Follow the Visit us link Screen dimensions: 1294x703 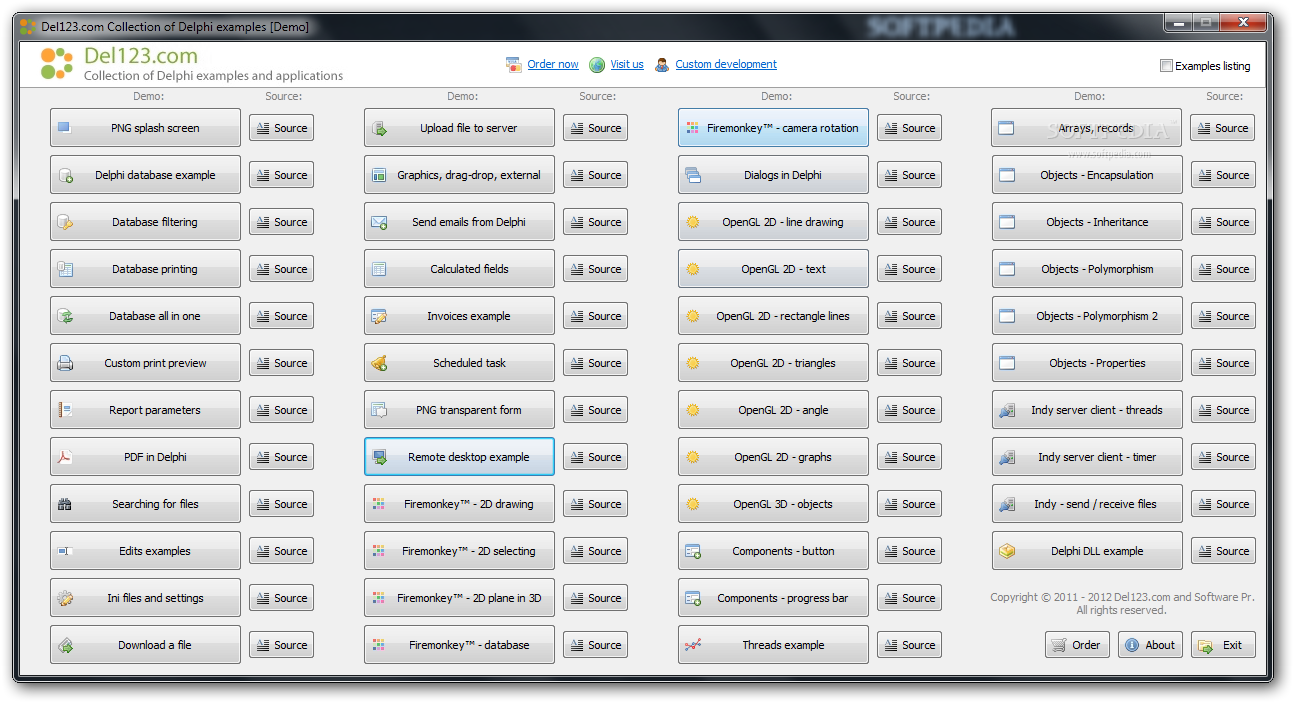pos(627,64)
